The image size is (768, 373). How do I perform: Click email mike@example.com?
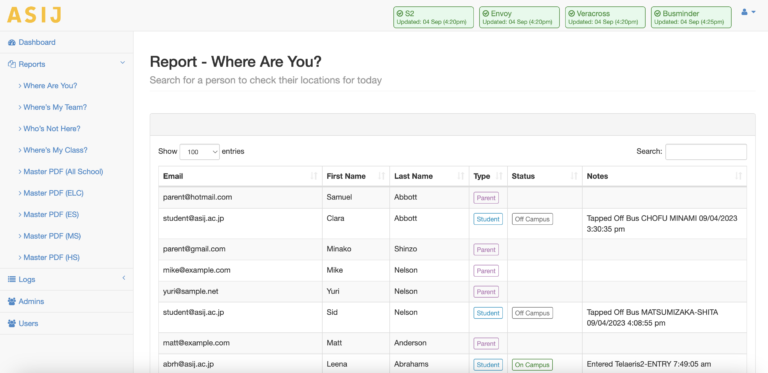(x=196, y=270)
